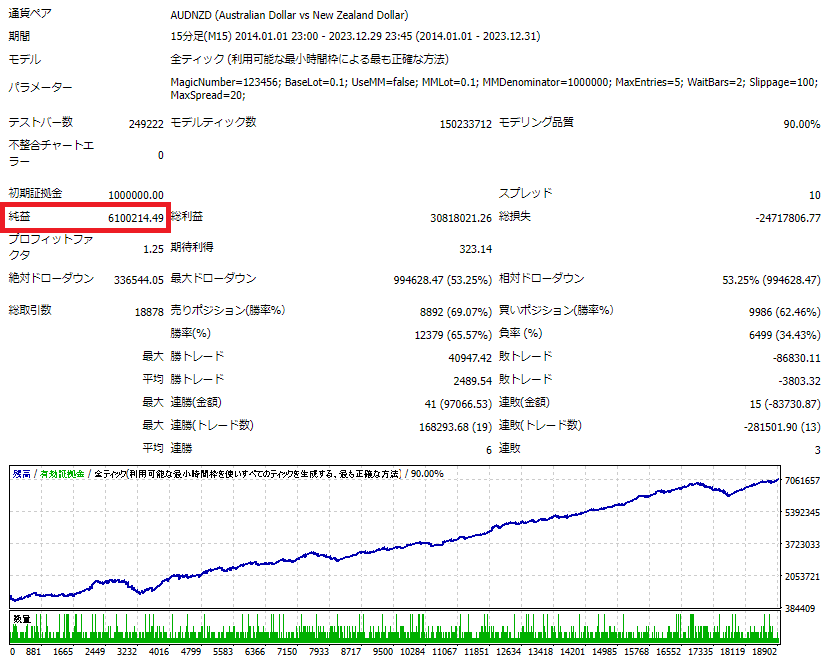
Task: Click the model ticks value 150233712
Action: pos(465,124)
